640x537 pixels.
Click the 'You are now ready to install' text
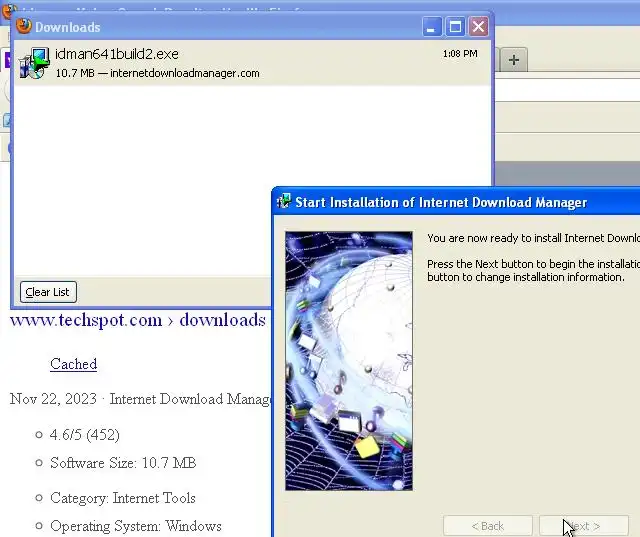pyautogui.click(x=533, y=238)
